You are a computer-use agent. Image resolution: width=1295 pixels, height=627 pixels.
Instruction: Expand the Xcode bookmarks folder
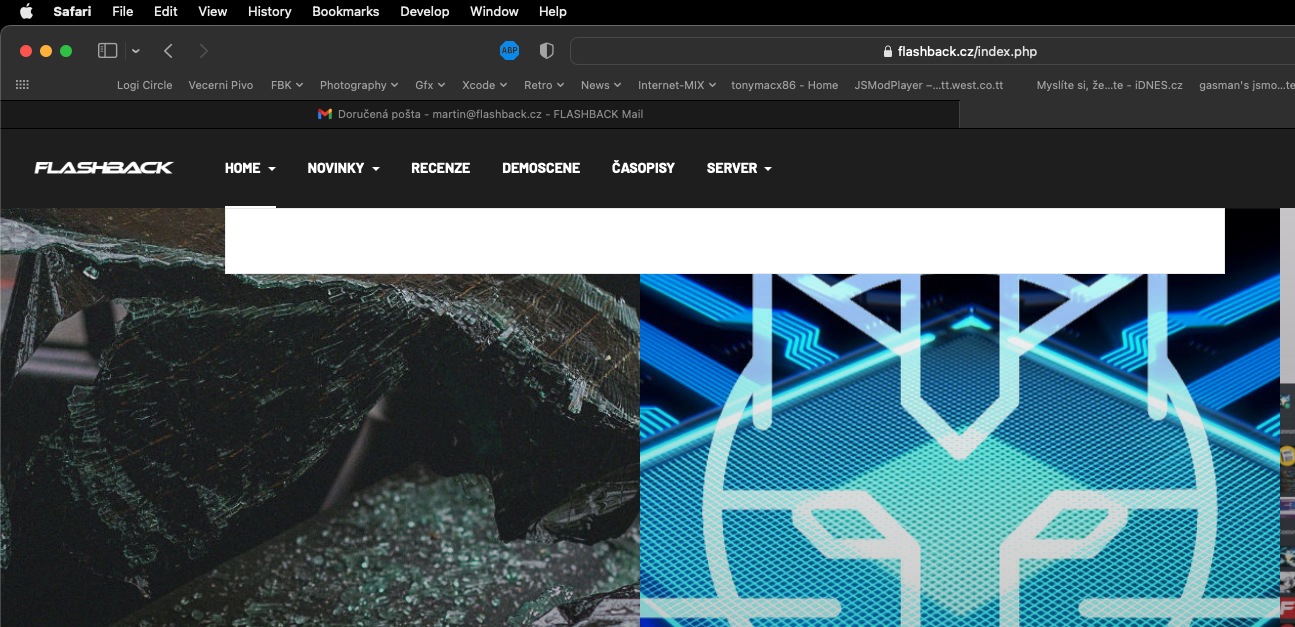(485, 85)
